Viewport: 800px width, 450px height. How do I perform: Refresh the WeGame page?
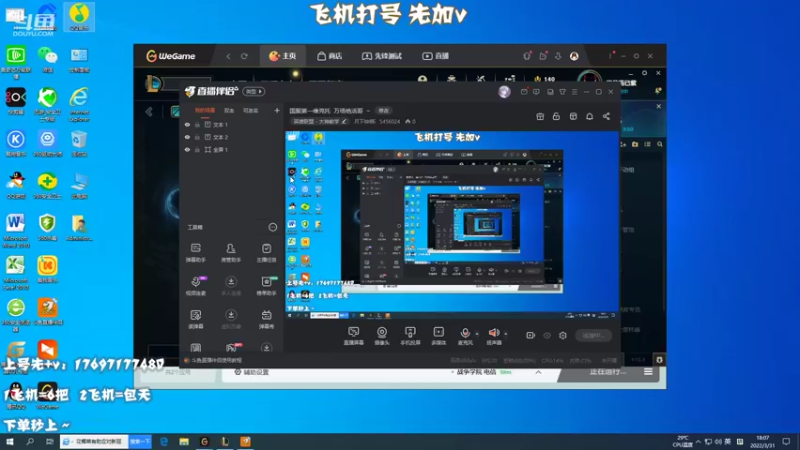(x=244, y=56)
